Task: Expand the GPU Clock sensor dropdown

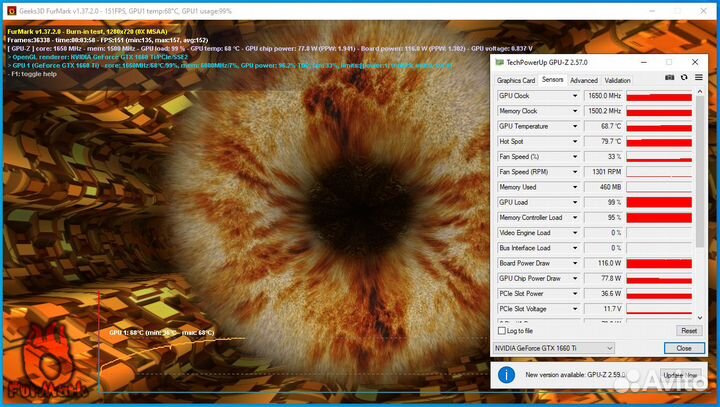Action: 574,96
